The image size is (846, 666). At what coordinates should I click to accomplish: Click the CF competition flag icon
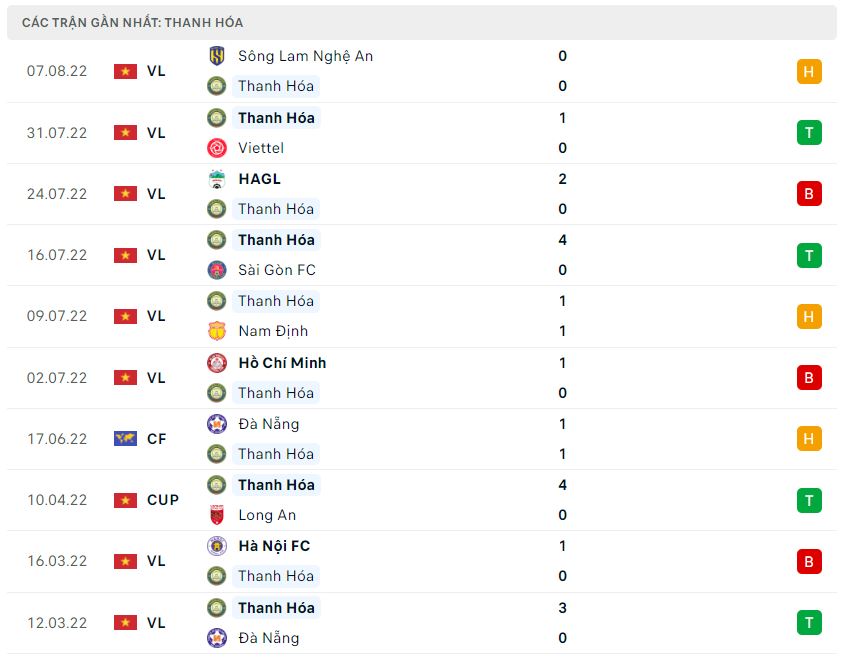click(125, 438)
